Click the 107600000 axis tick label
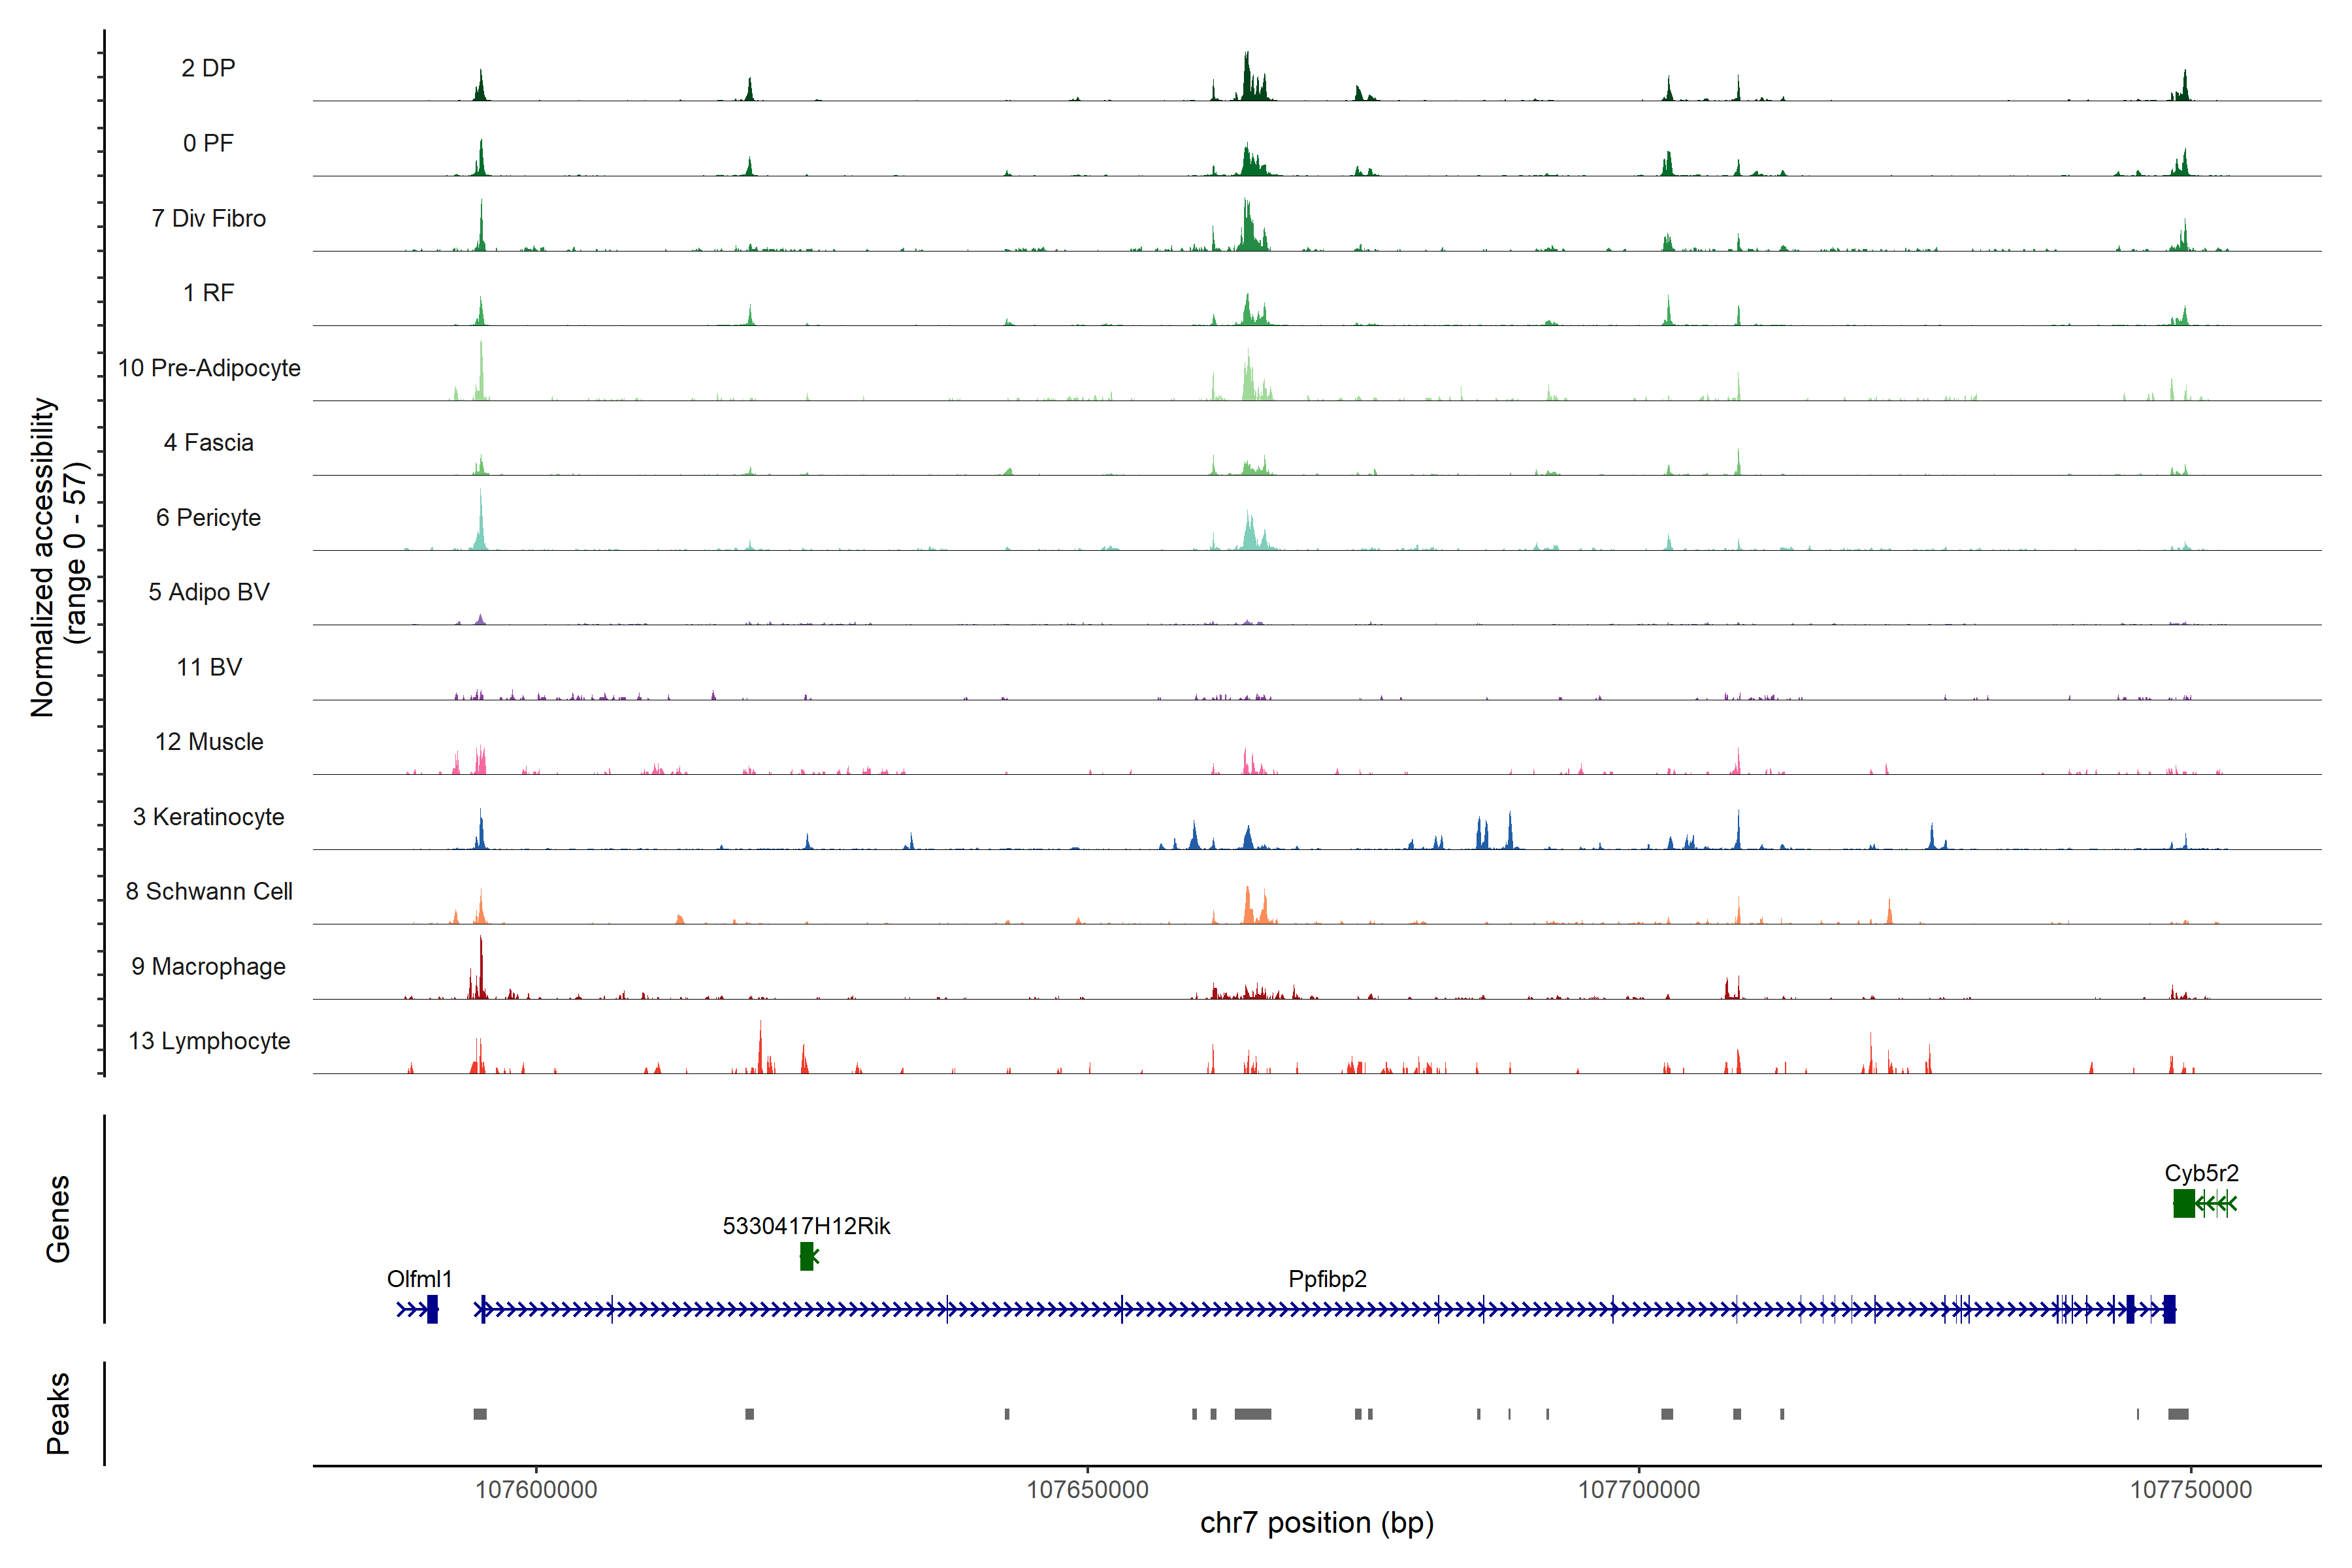Viewport: 2352px width, 1568px height. (536, 1489)
